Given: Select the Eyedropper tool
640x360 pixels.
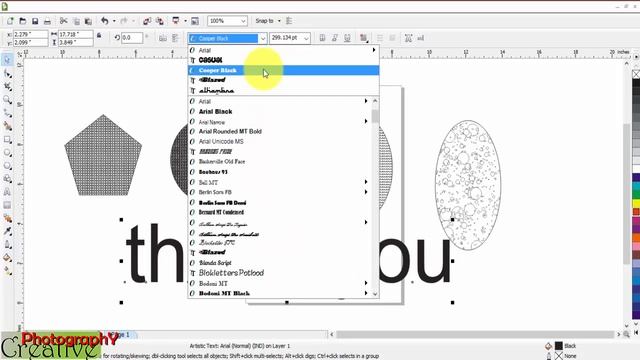Looking at the screenshot, I should 7,231.
